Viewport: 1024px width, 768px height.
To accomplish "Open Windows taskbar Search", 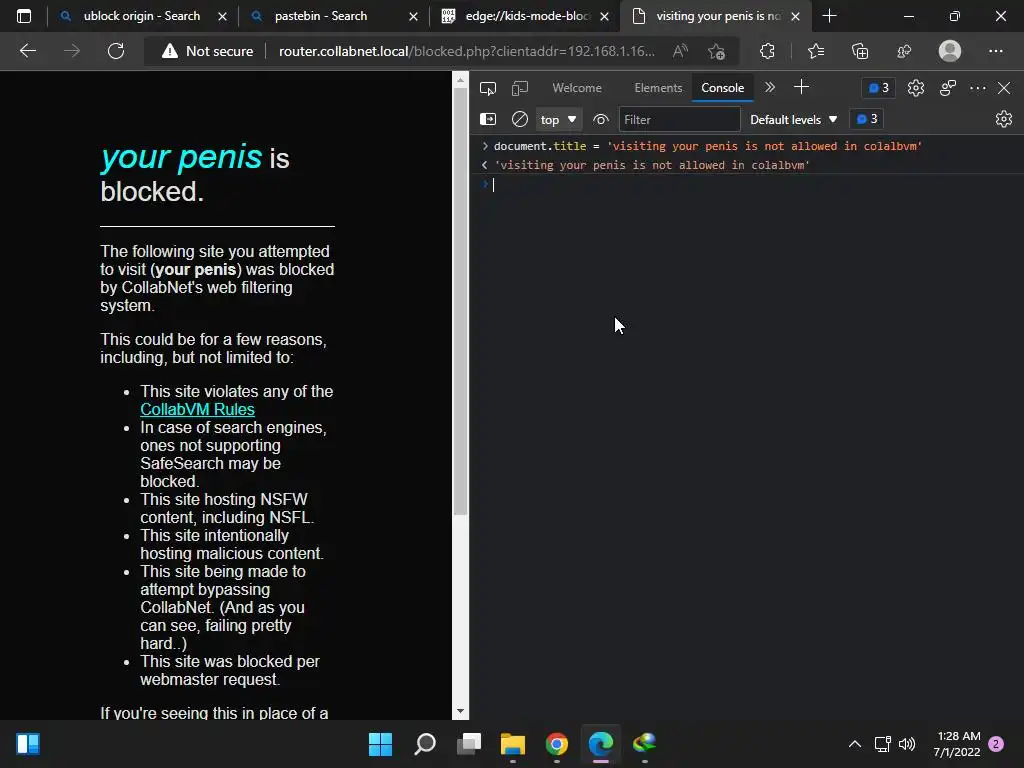I will click(424, 744).
